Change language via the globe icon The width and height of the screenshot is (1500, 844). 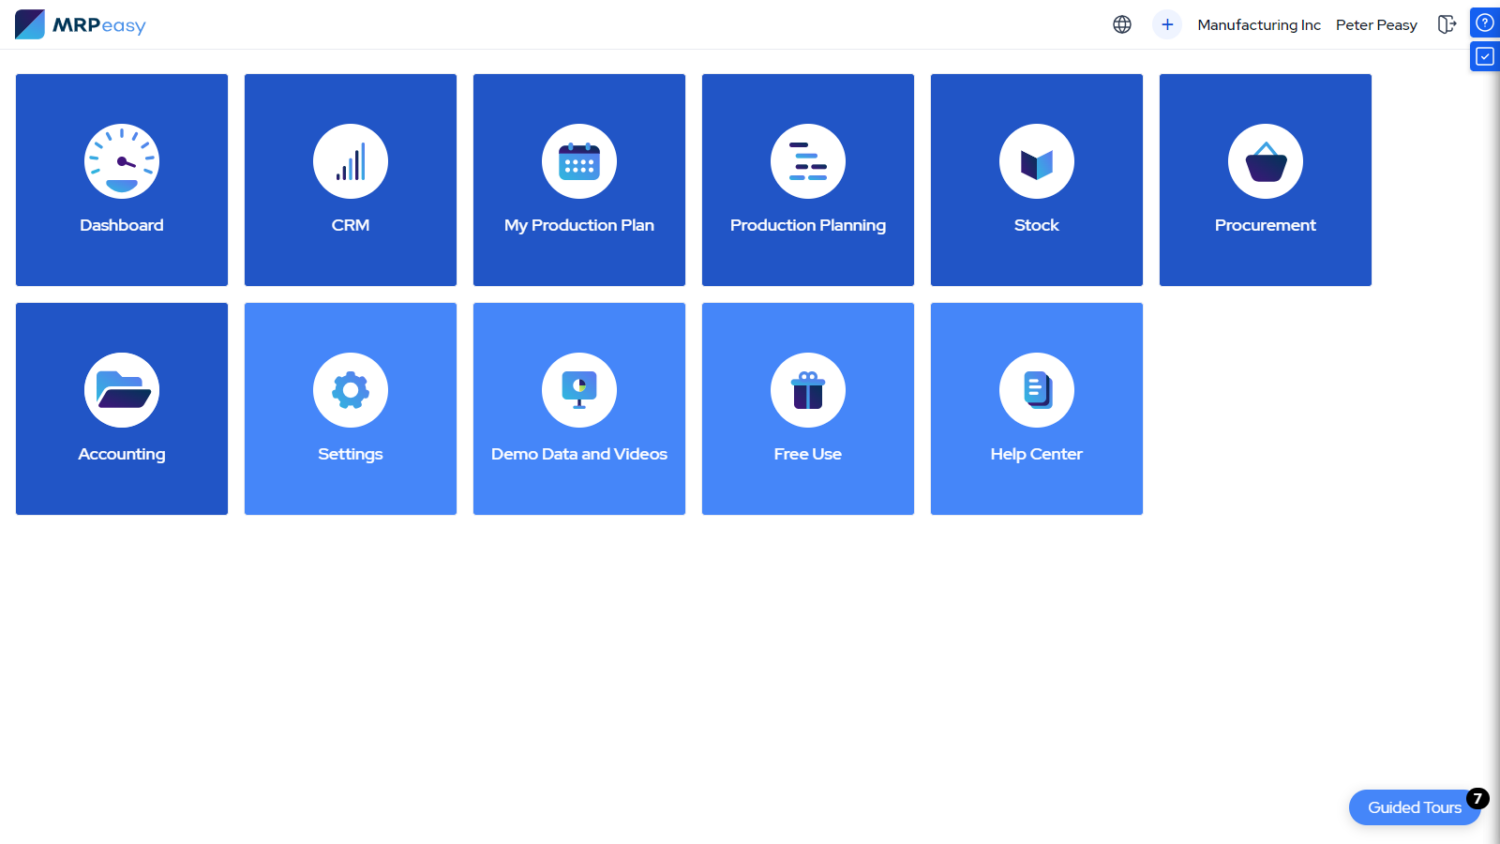tap(1121, 24)
